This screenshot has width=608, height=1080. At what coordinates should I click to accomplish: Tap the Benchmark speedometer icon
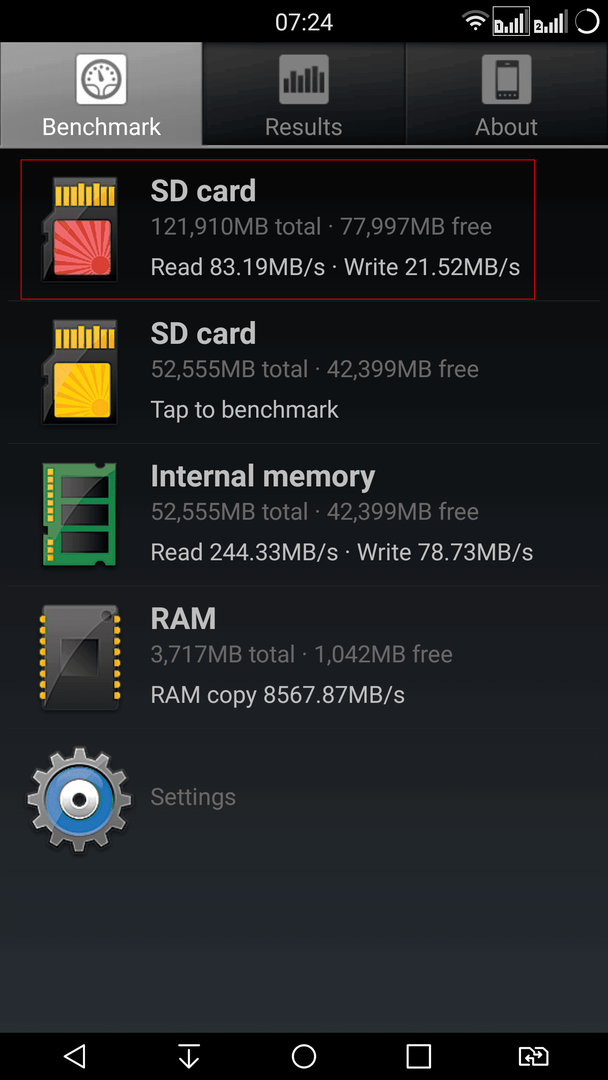click(101, 79)
